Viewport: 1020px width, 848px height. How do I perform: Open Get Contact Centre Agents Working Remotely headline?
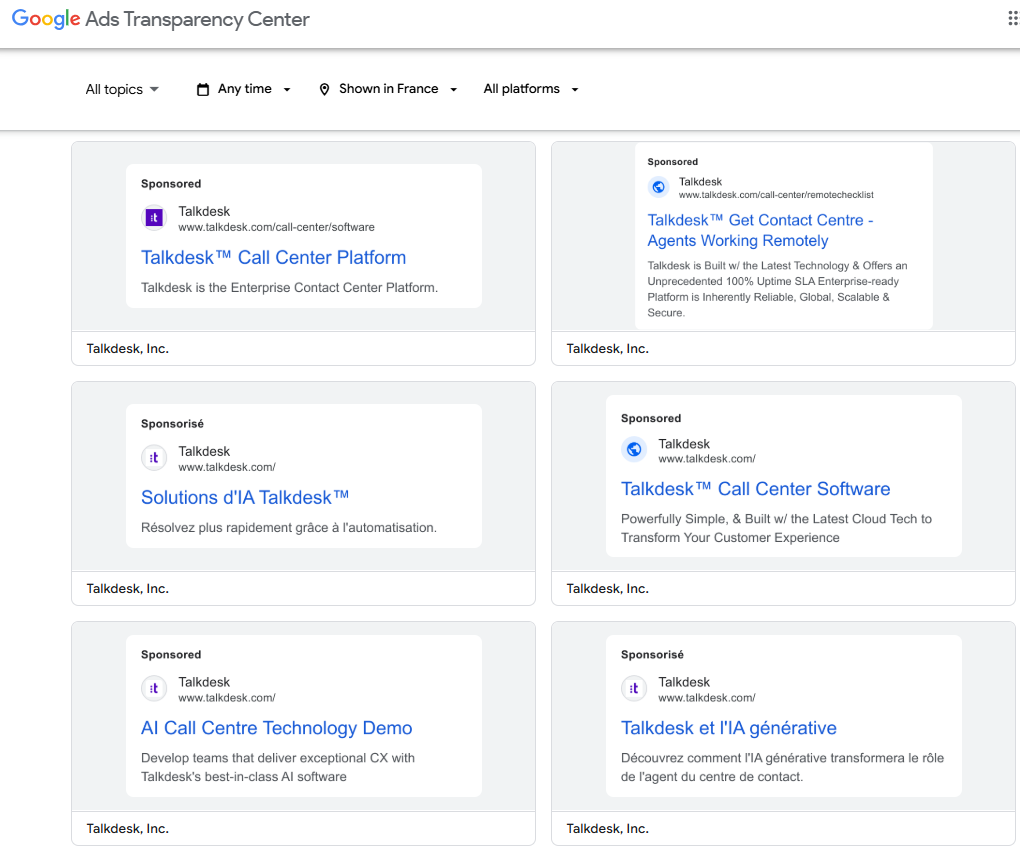click(x=760, y=230)
